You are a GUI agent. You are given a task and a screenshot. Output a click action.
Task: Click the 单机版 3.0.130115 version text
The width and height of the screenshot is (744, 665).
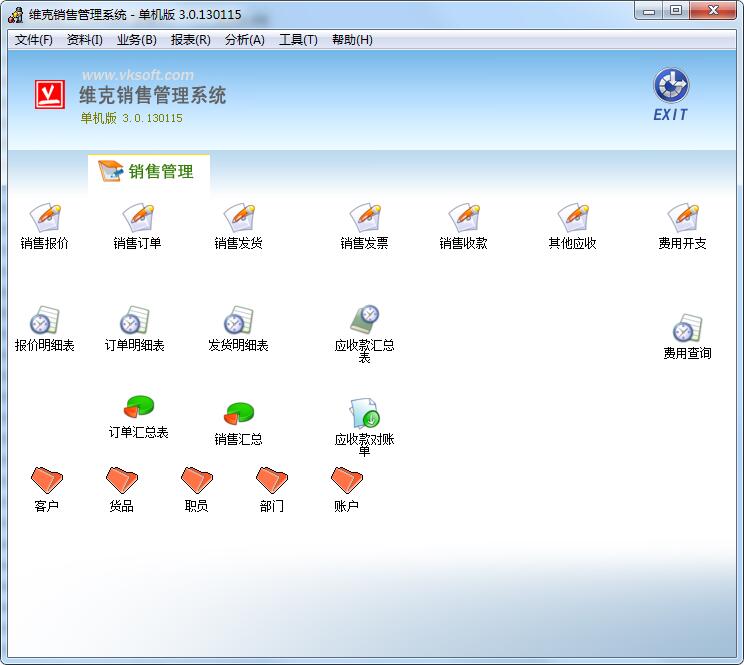[x=131, y=118]
